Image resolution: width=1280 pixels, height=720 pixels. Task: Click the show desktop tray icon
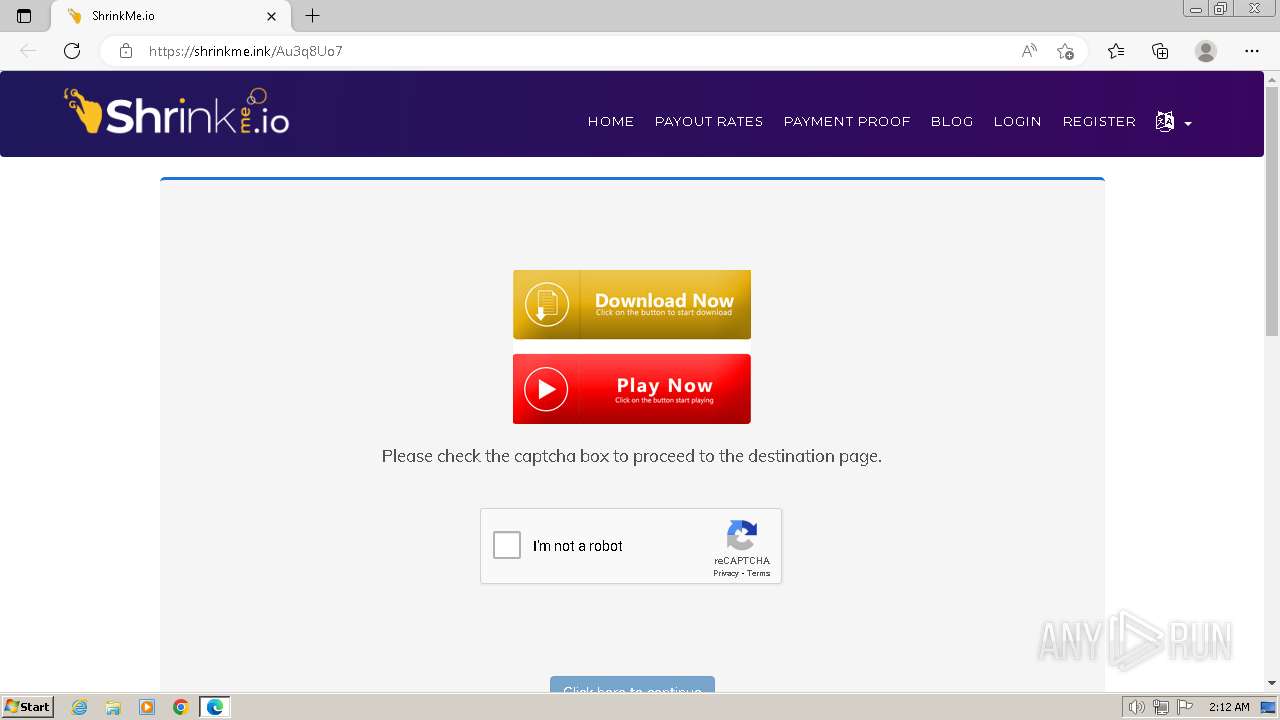(x=1268, y=707)
